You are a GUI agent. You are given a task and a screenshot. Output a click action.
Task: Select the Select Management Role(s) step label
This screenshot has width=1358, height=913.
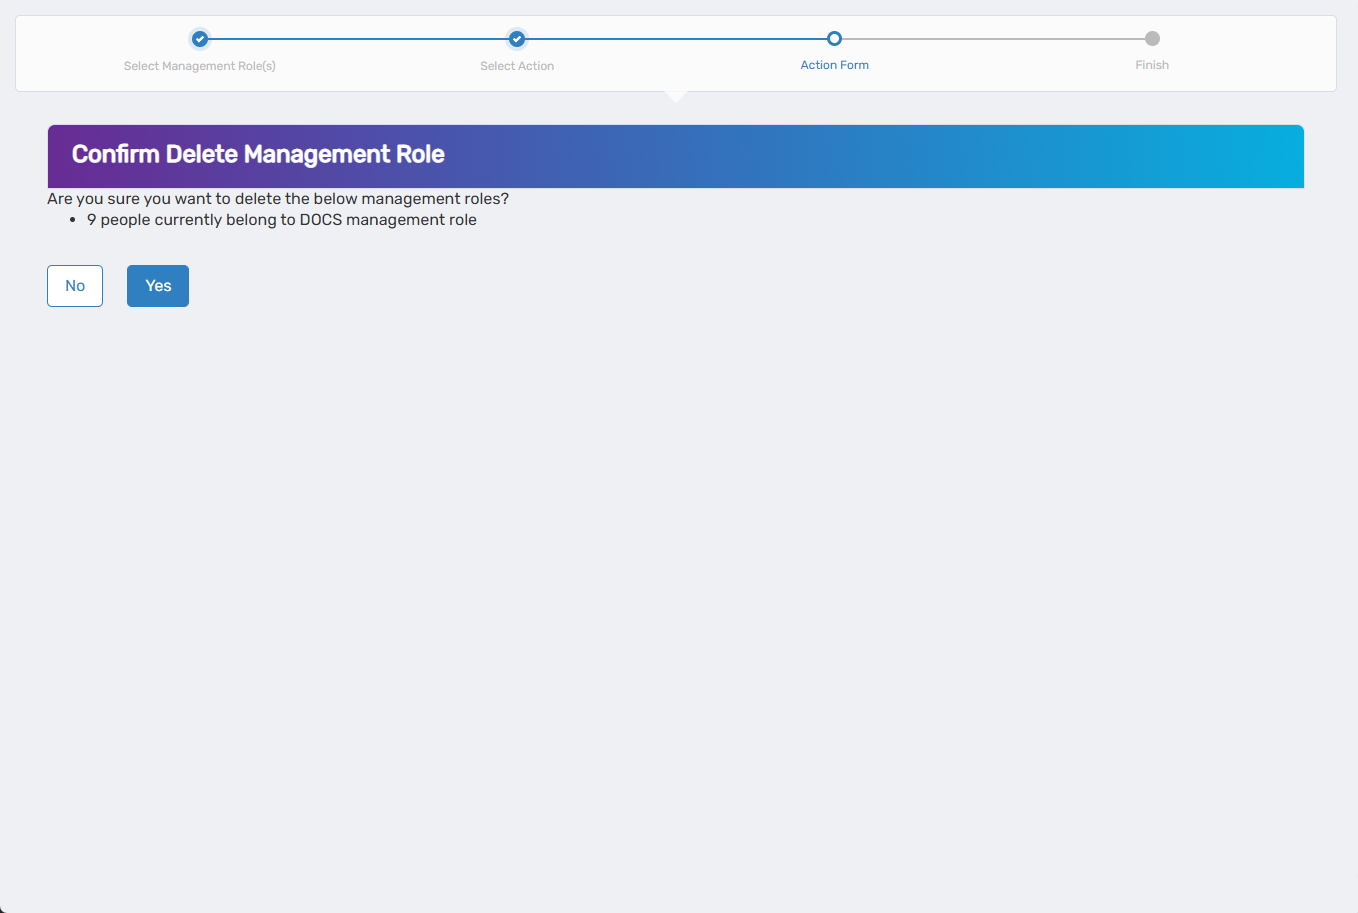[199, 65]
